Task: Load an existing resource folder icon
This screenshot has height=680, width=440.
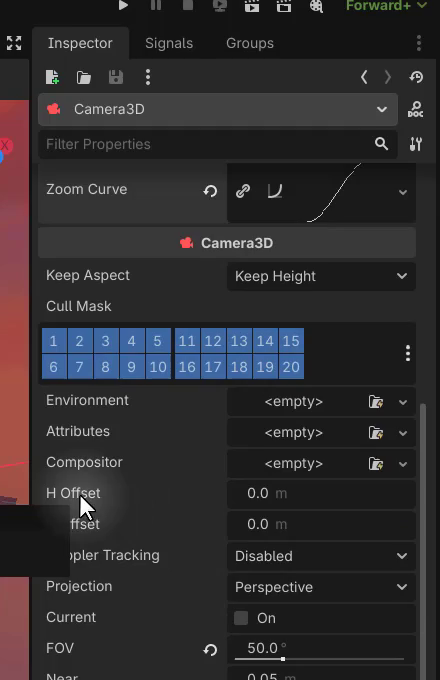Action: [84, 77]
